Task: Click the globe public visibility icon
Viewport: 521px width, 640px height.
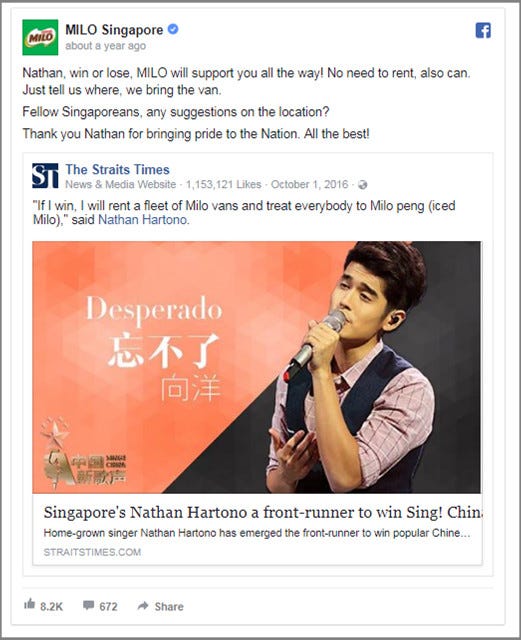Action: 362,185
